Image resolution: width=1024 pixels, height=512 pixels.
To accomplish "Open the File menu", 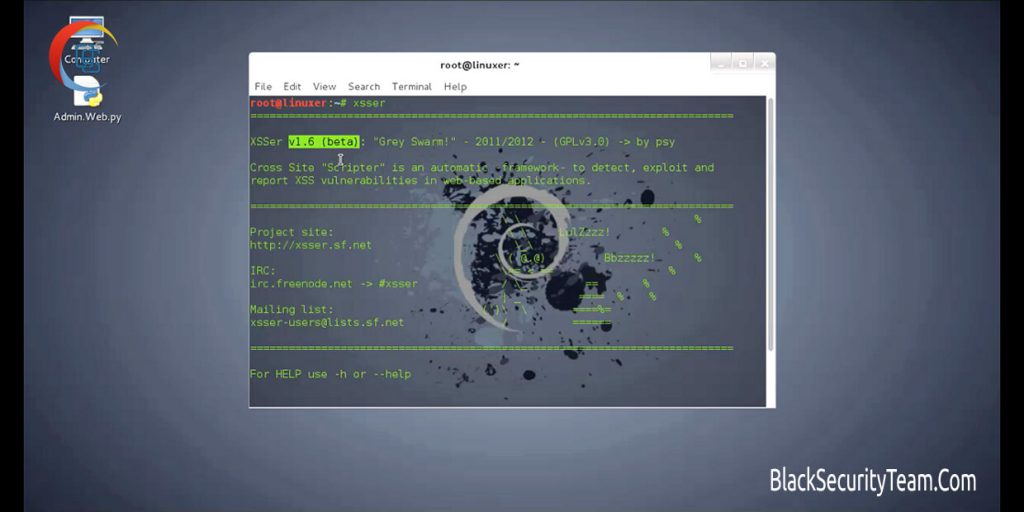I will point(263,87).
